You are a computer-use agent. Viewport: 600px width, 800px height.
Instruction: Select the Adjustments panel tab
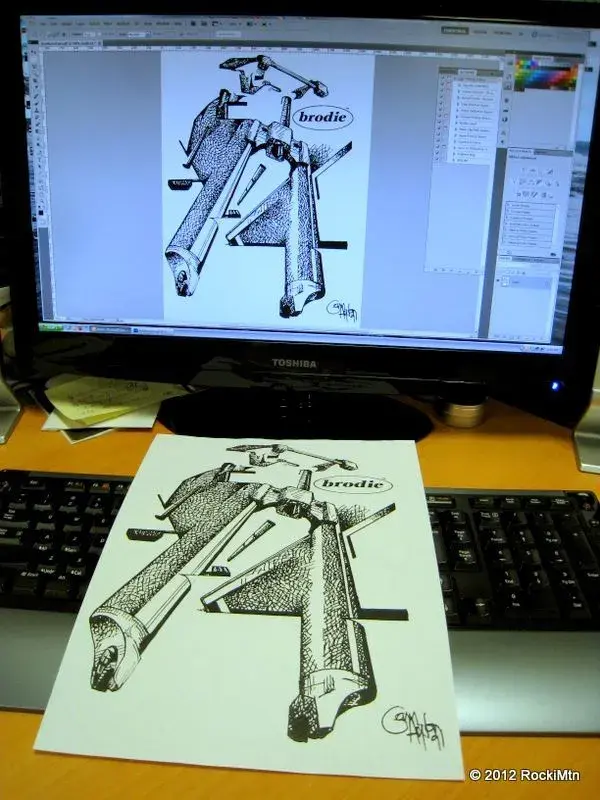[x=519, y=152]
